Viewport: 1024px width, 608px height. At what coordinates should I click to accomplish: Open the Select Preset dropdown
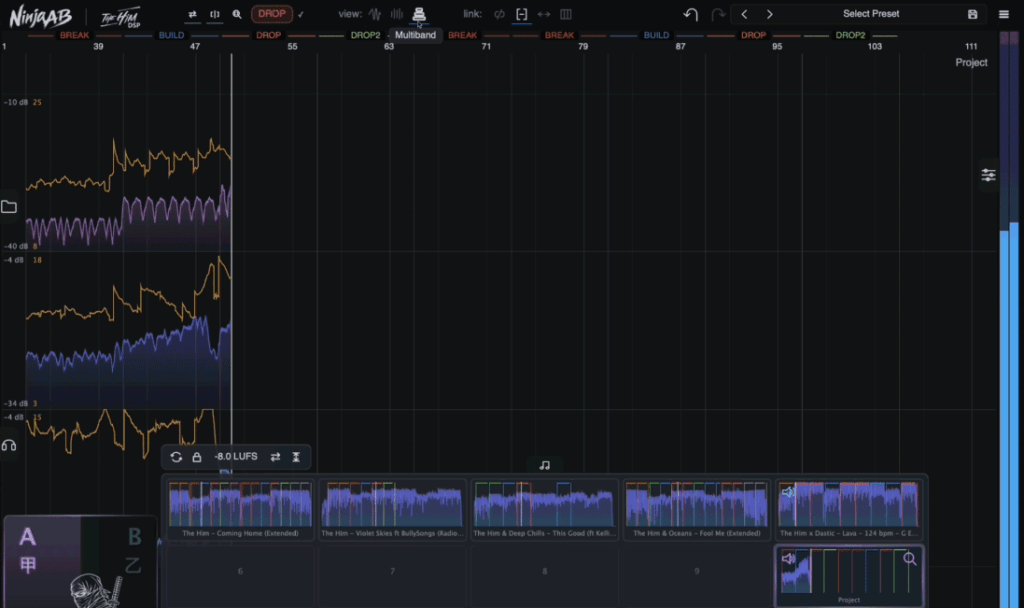pyautogui.click(x=871, y=14)
